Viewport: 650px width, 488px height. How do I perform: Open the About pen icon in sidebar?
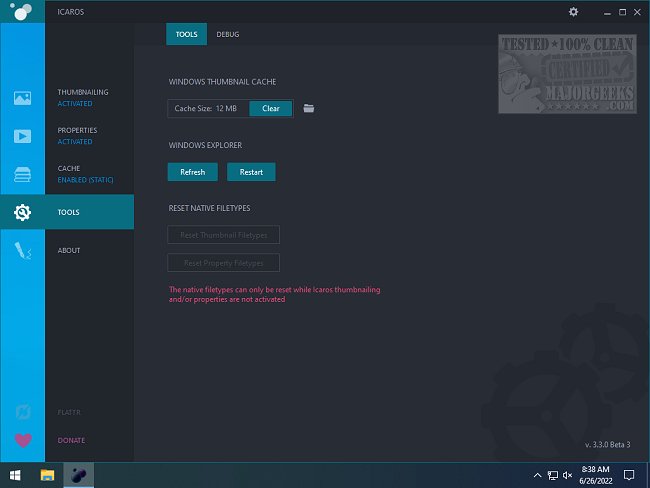(x=22, y=250)
